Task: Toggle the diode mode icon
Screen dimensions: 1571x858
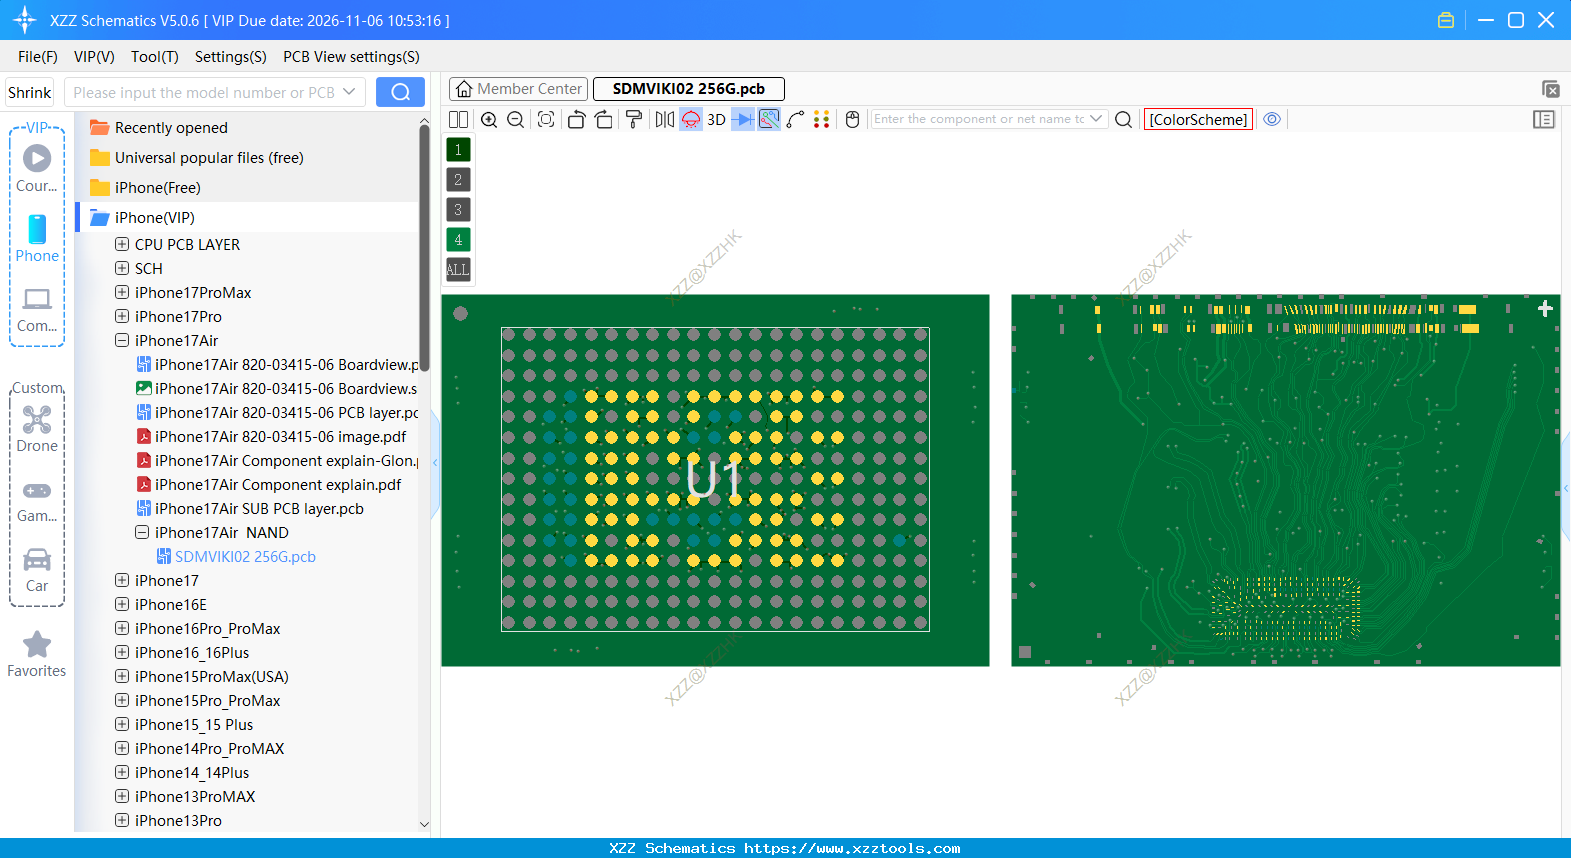Action: [743, 120]
